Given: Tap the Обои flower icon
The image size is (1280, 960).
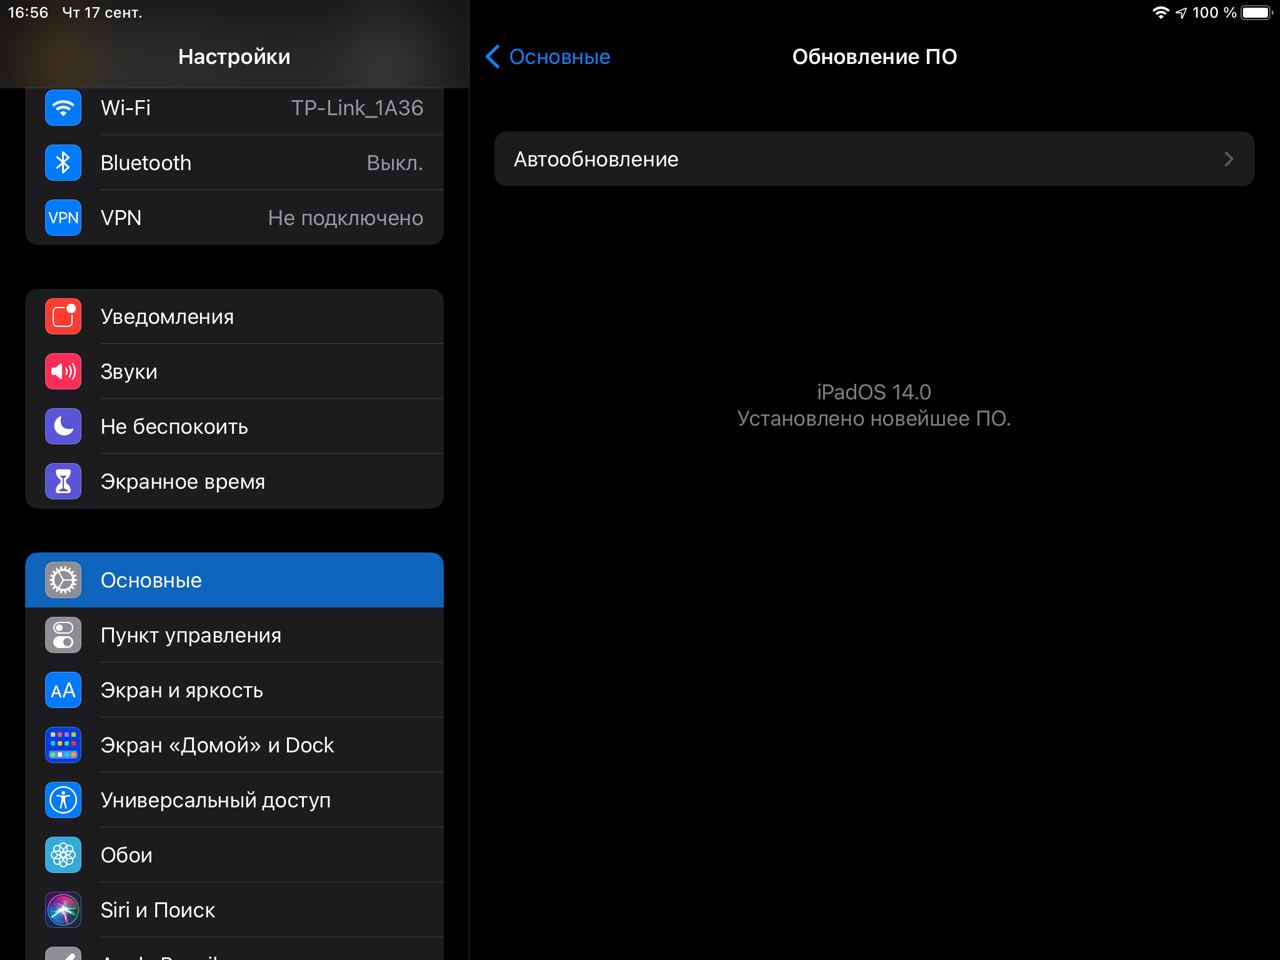Looking at the screenshot, I should point(63,855).
